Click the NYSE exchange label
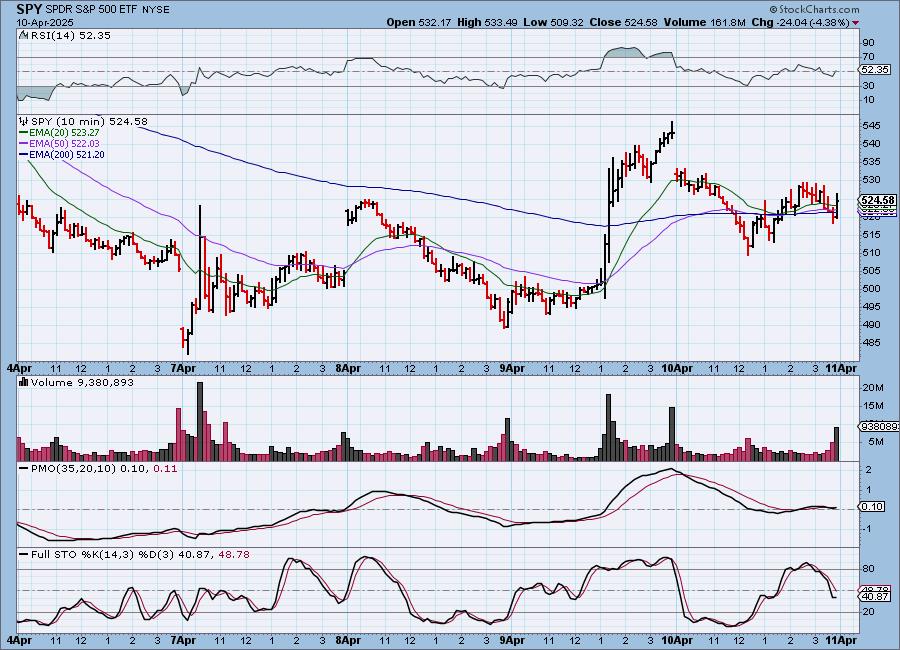 (156, 10)
